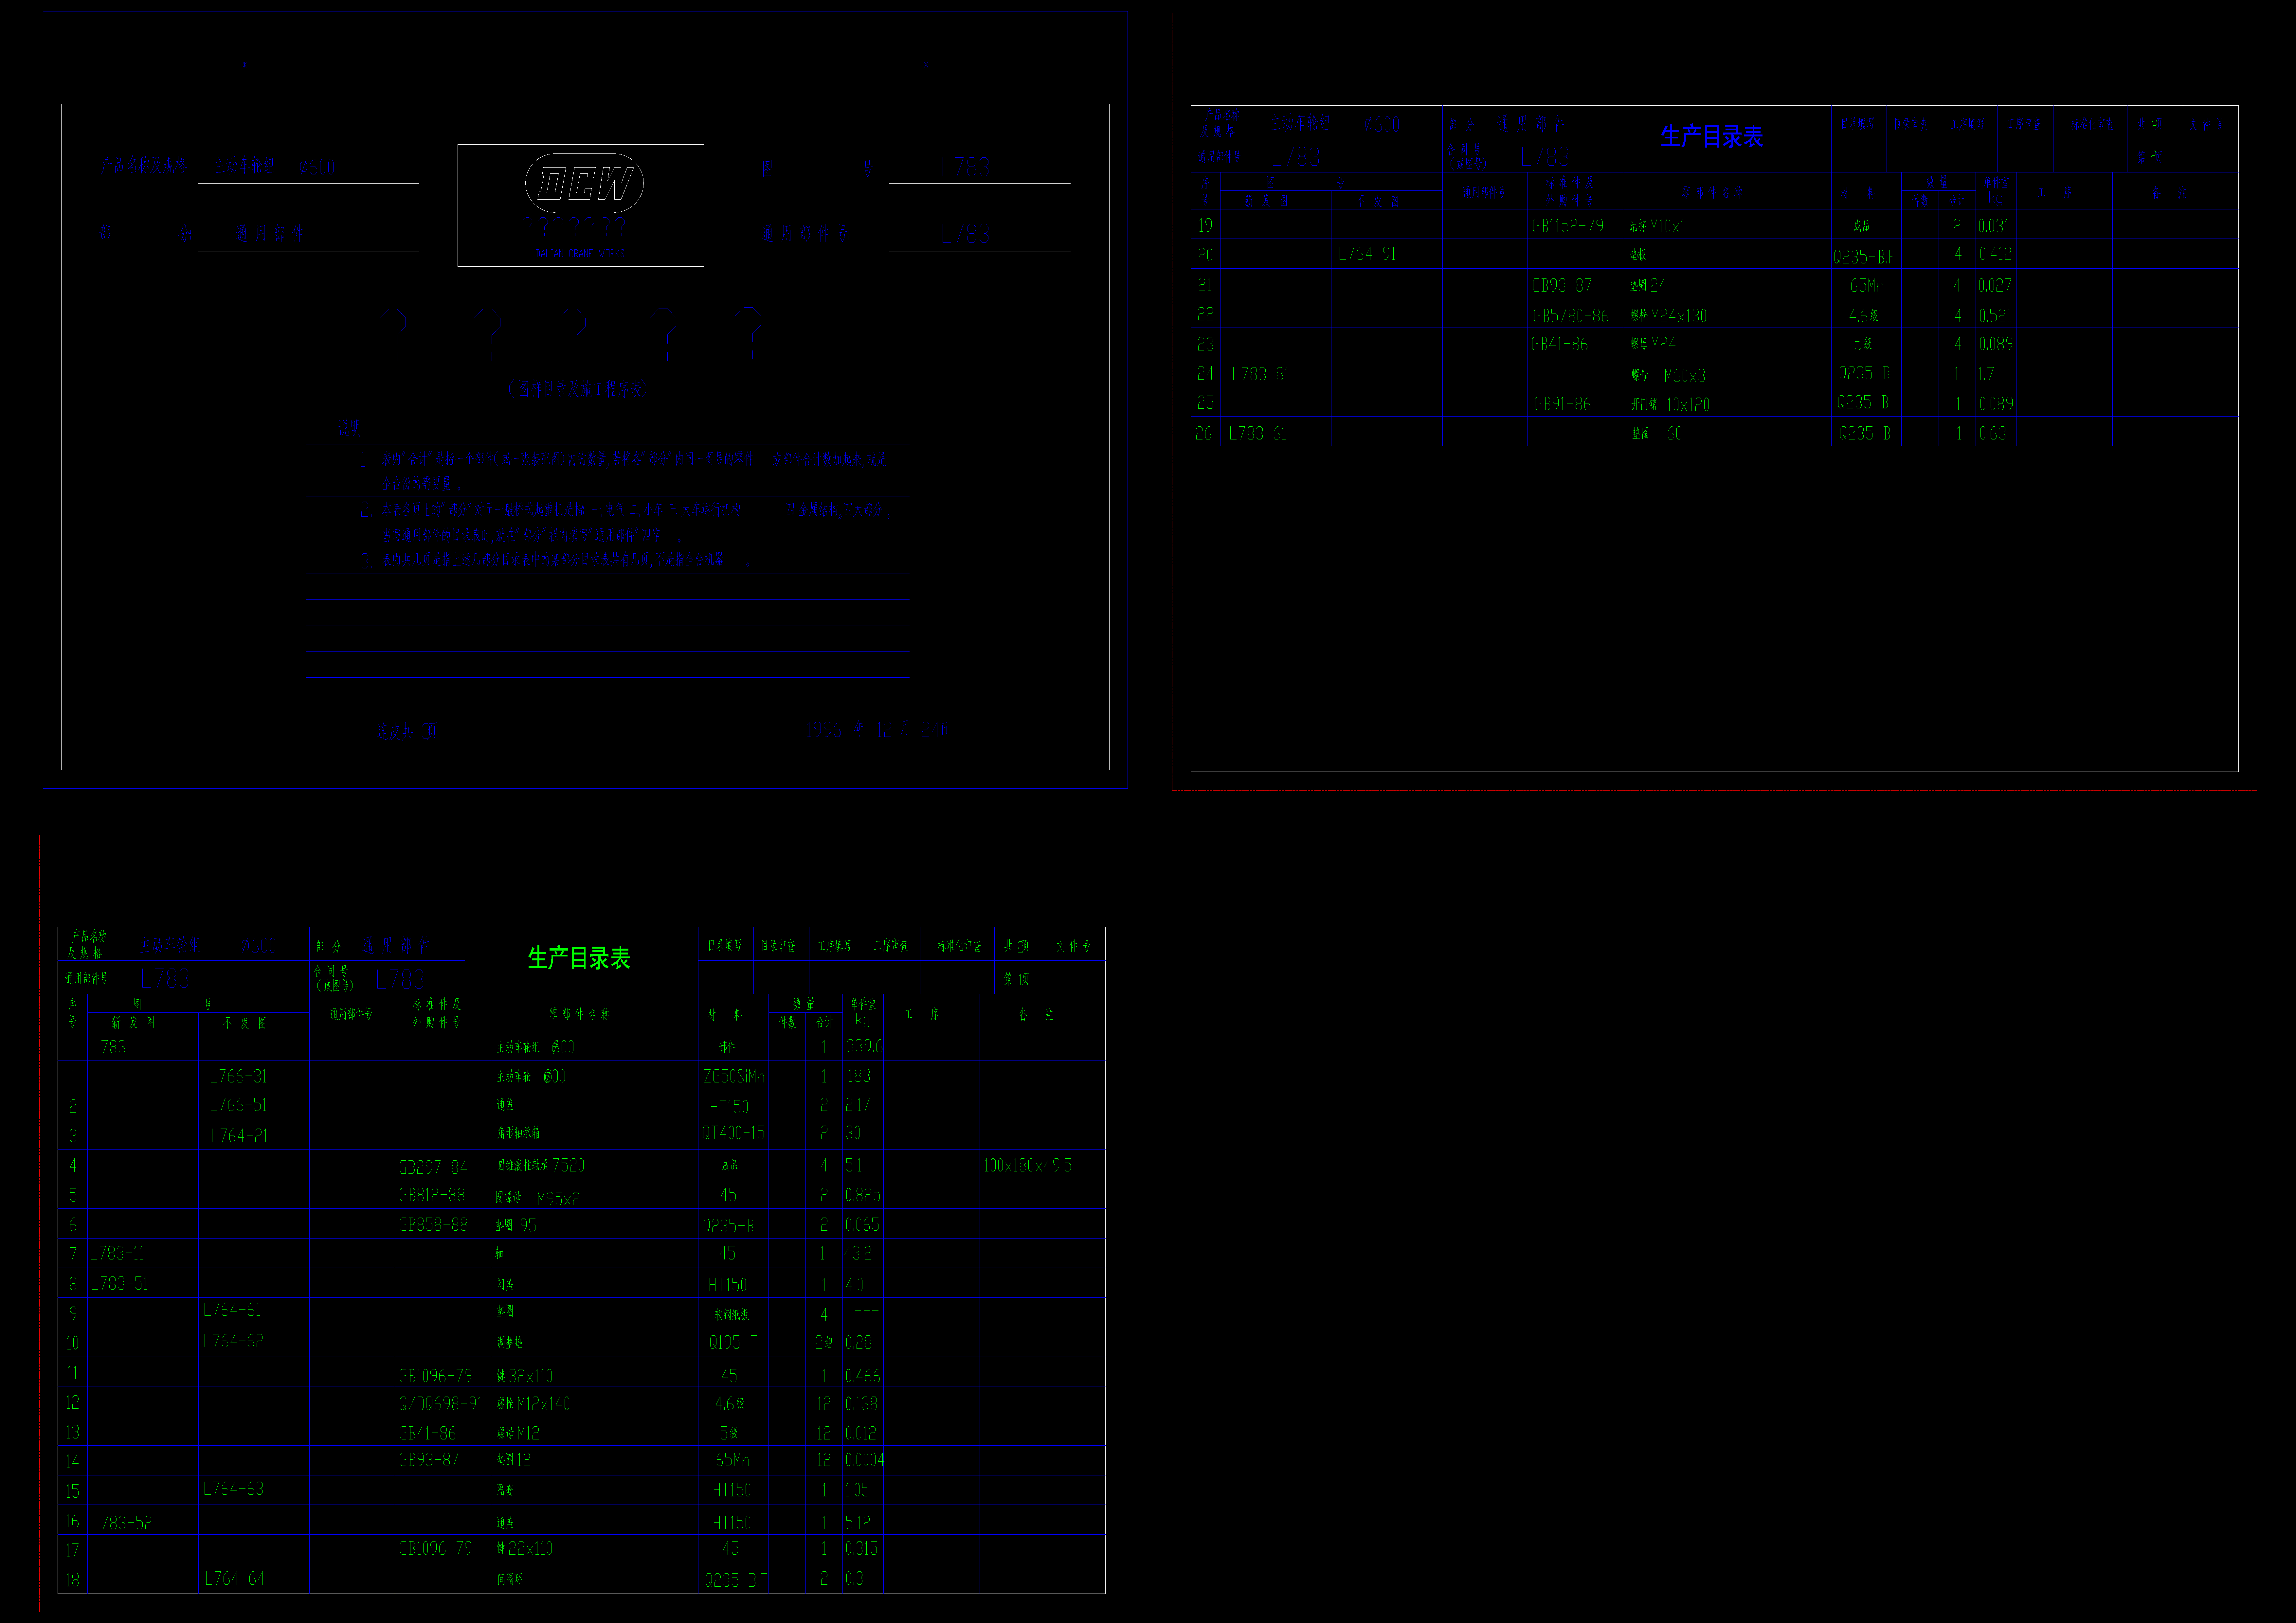Click part name M95x2
Image resolution: width=2296 pixels, height=1623 pixels.
(538, 1198)
